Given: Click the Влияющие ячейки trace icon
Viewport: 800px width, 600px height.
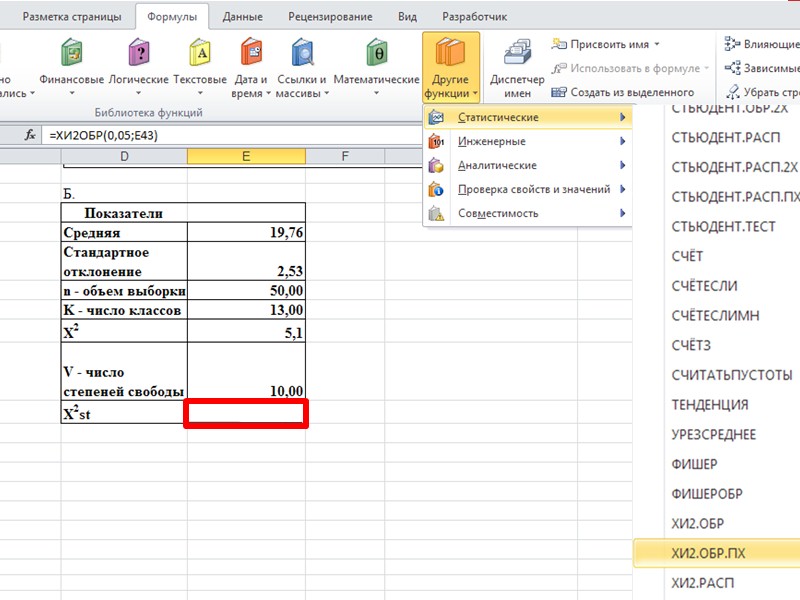Looking at the screenshot, I should [732, 44].
